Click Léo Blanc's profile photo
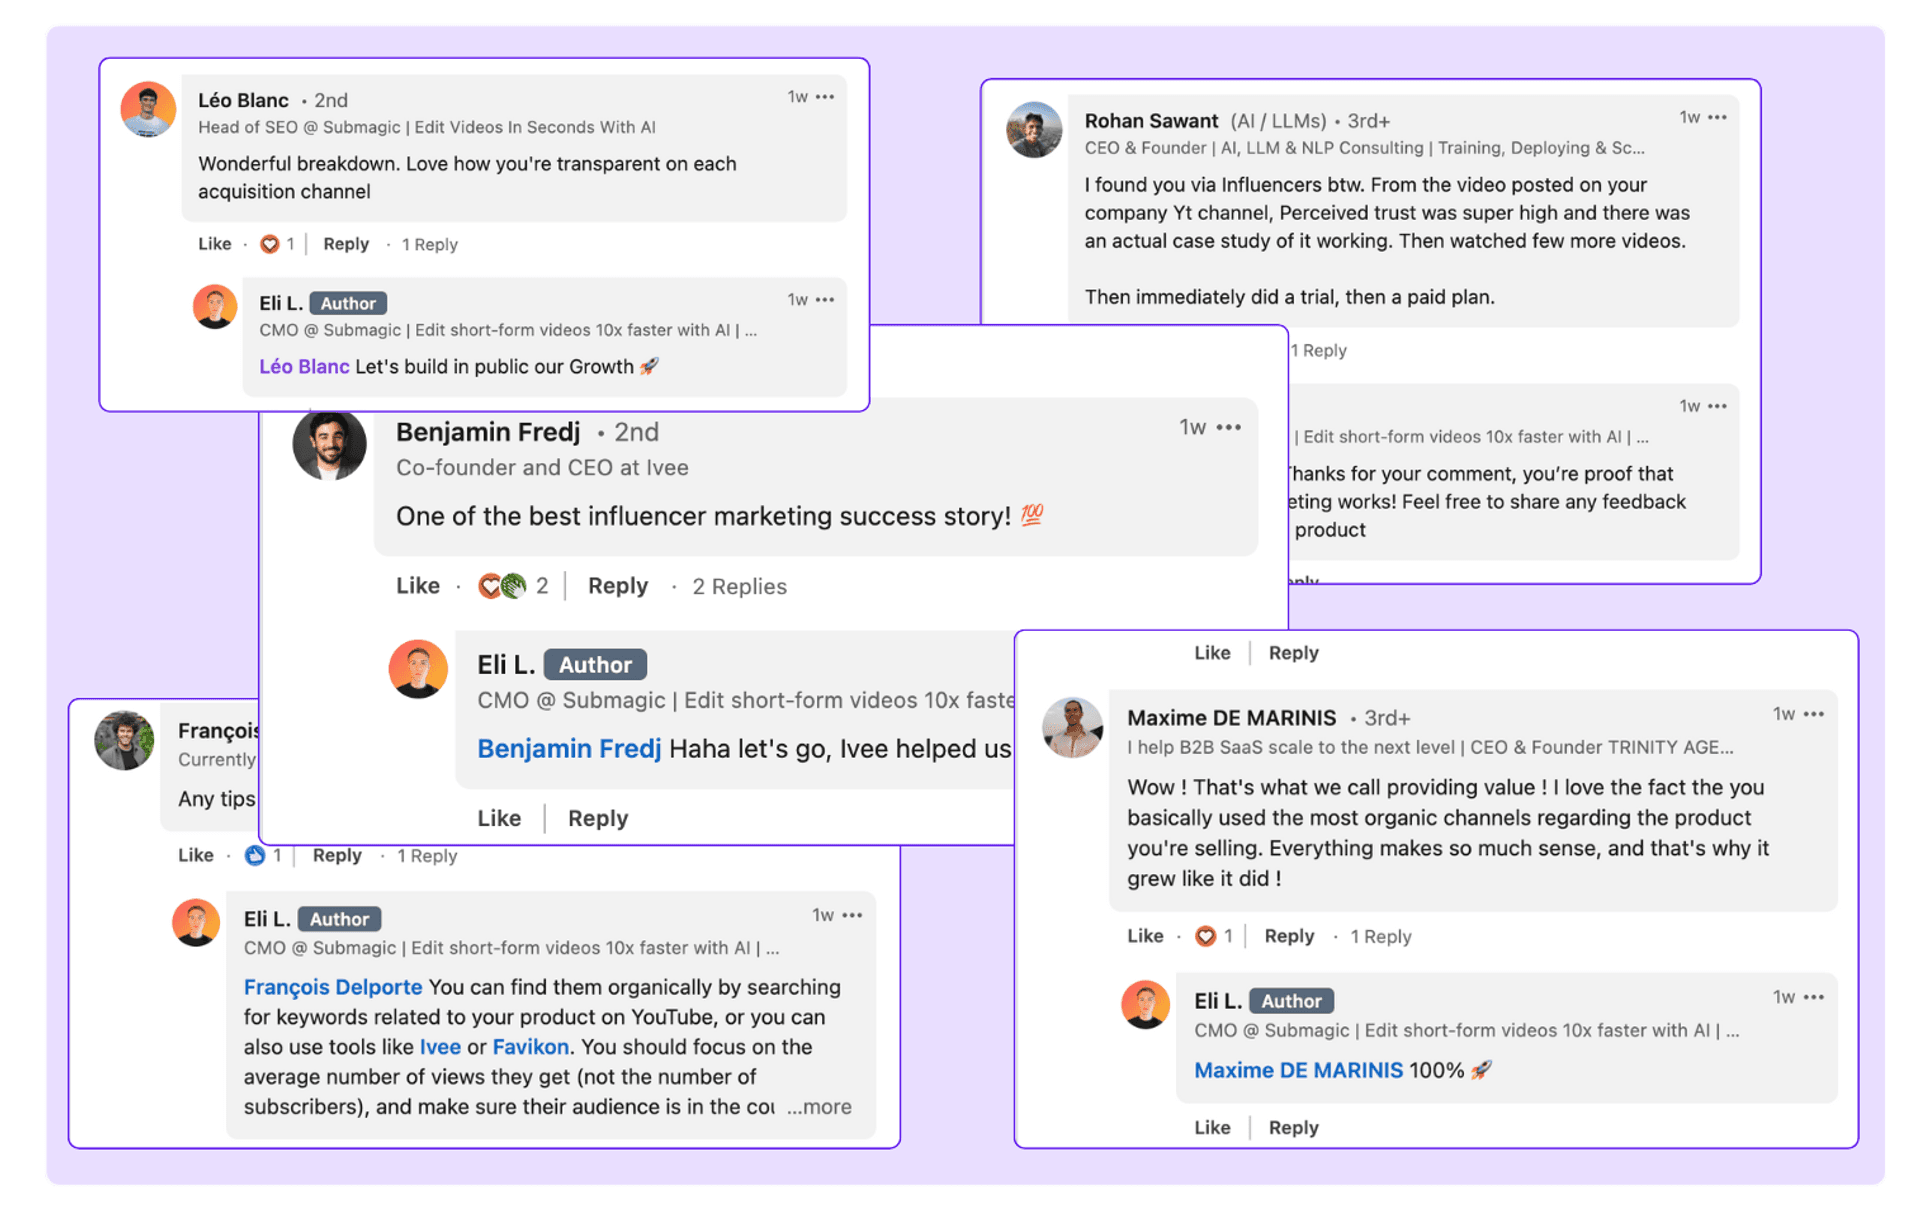1920x1205 pixels. tap(148, 109)
